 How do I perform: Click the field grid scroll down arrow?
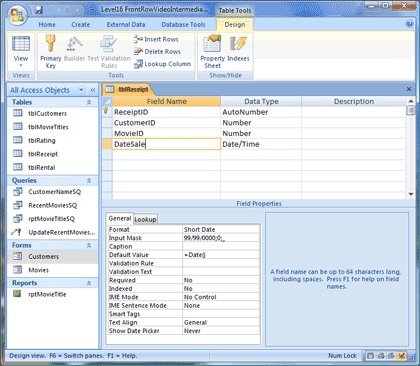411,194
